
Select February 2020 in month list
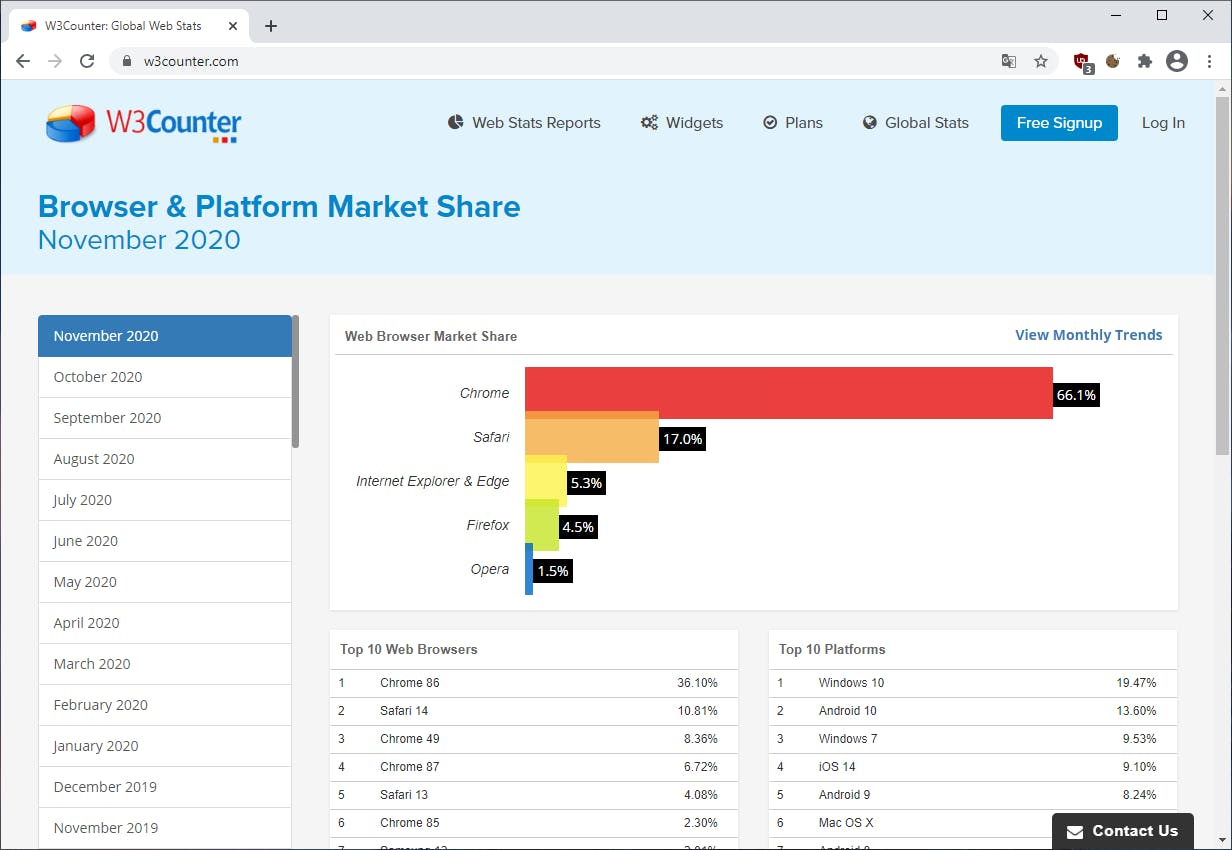click(x=165, y=705)
